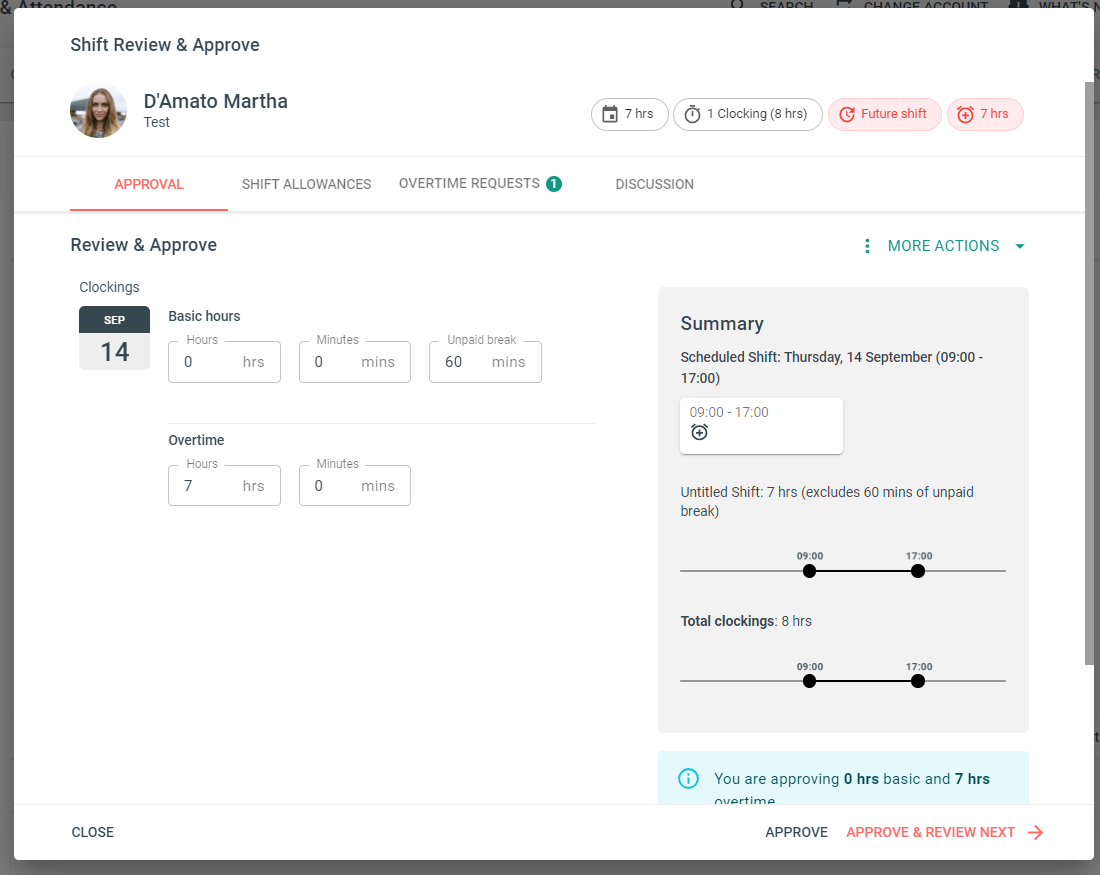Image resolution: width=1100 pixels, height=875 pixels.
Task: Click the Approve button
Action: pyautogui.click(x=796, y=832)
